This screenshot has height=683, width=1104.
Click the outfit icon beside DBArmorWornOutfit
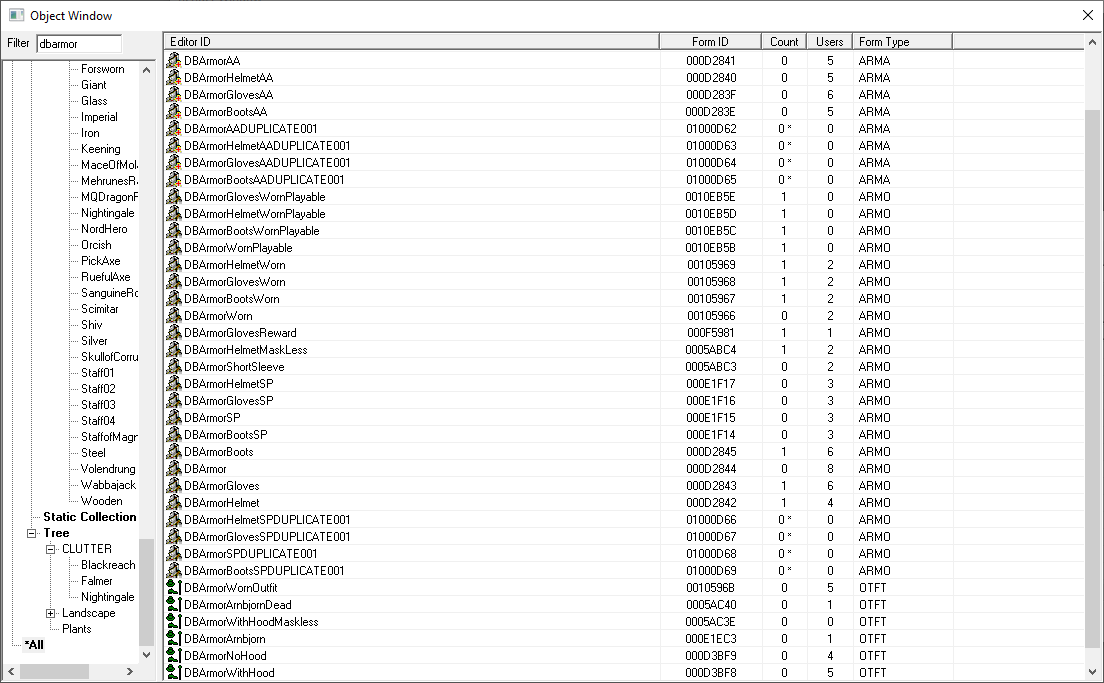(x=173, y=588)
